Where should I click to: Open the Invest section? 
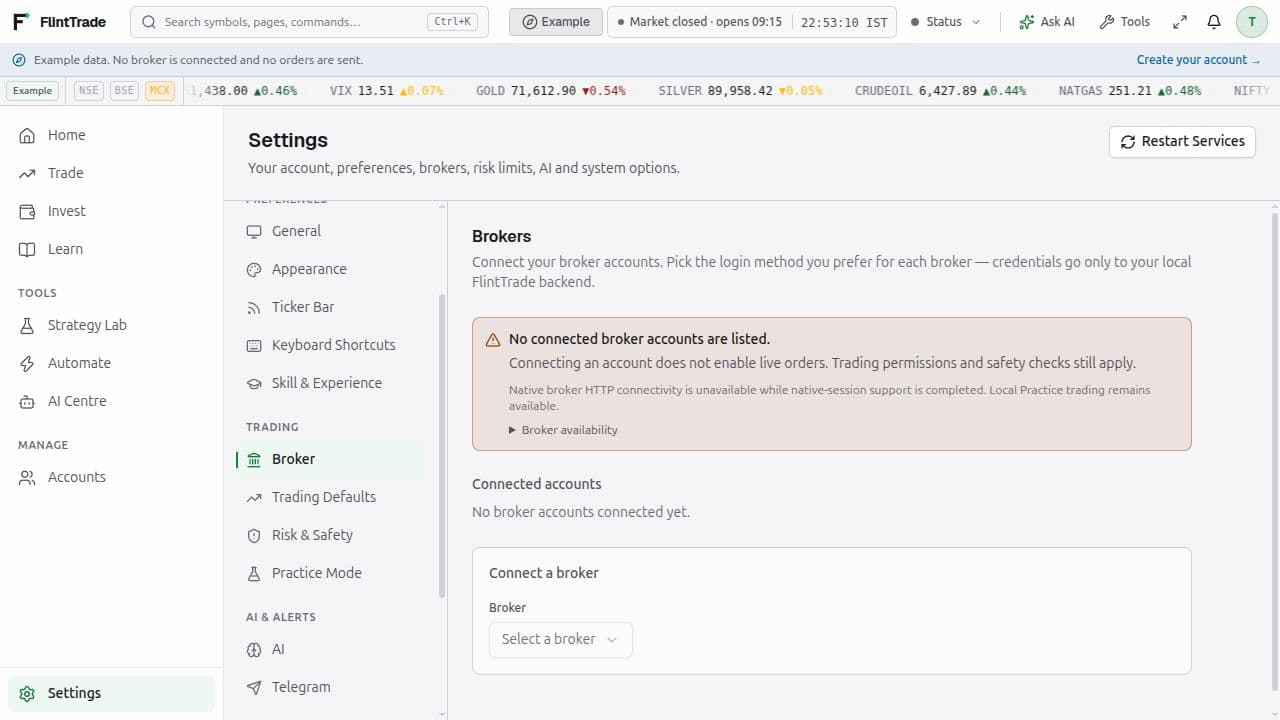pos(111,211)
